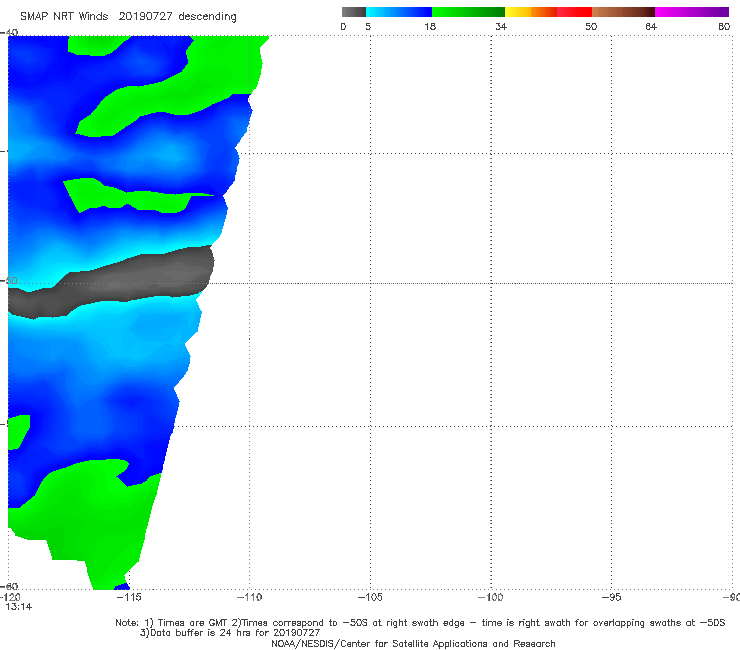Click the longitude label '-95'
Viewport: 740px width, 650px height.
612,597
